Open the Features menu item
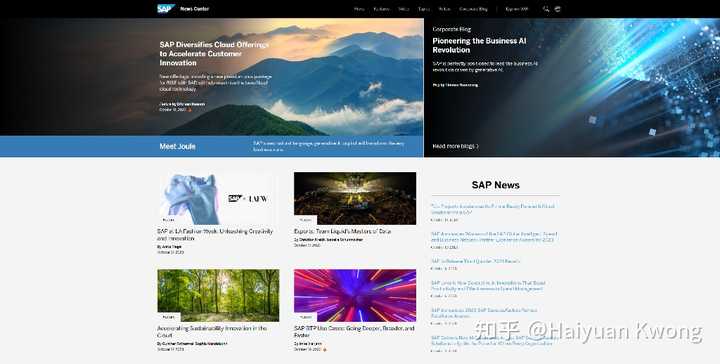Screen dimensions: 720x364 [382, 9]
